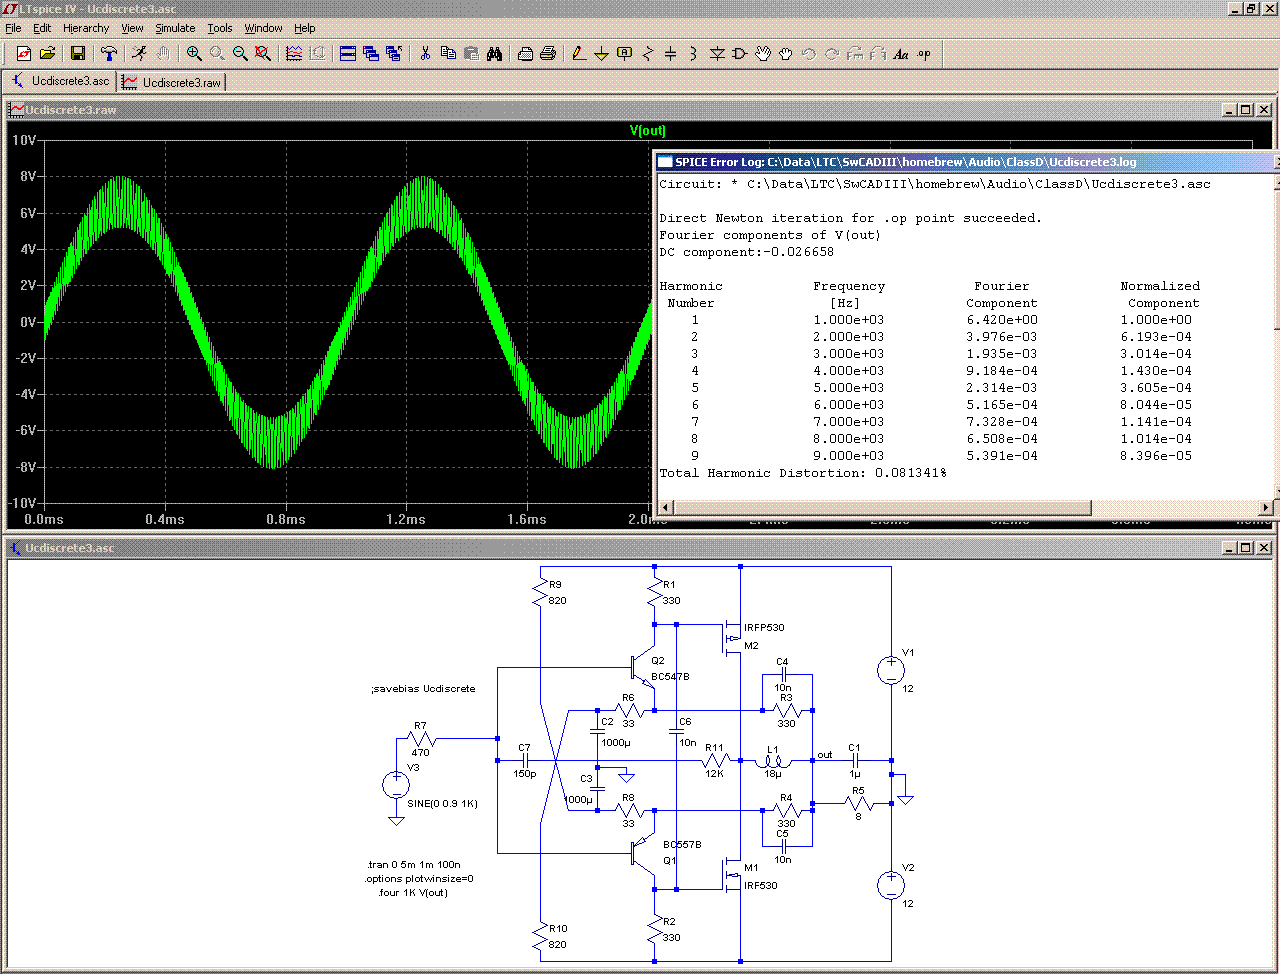Viewport: 1280px width, 974px height.
Task: Click the L1 18µ inductor label
Action: (773, 774)
